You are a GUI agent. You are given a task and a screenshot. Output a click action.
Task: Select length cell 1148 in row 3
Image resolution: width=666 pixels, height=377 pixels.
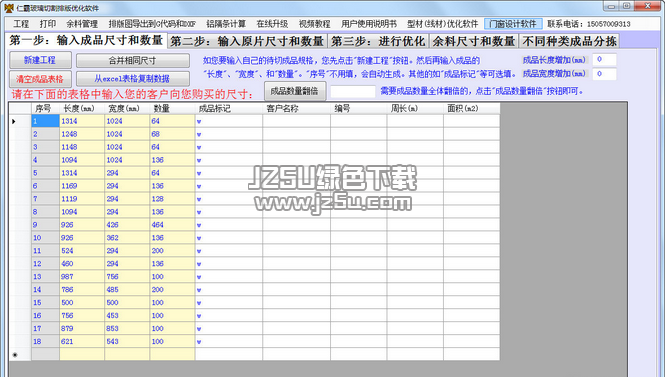[x=82, y=147]
